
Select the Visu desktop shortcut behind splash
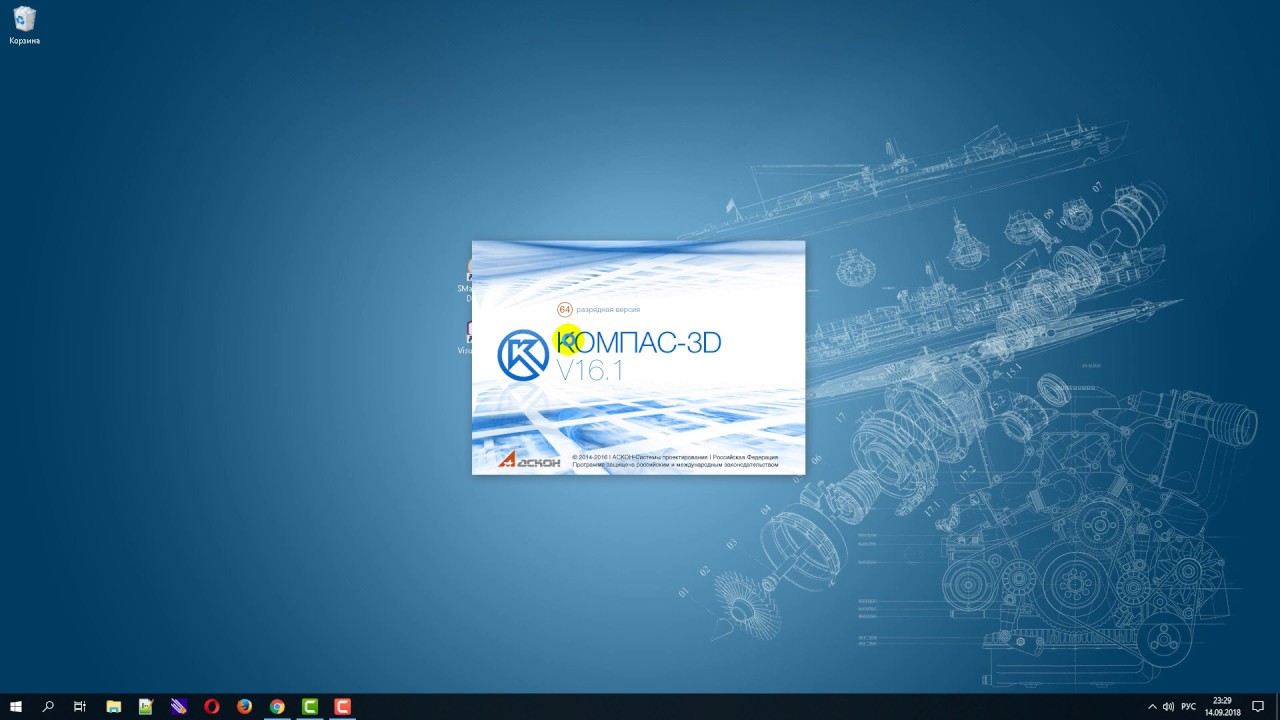pos(466,338)
